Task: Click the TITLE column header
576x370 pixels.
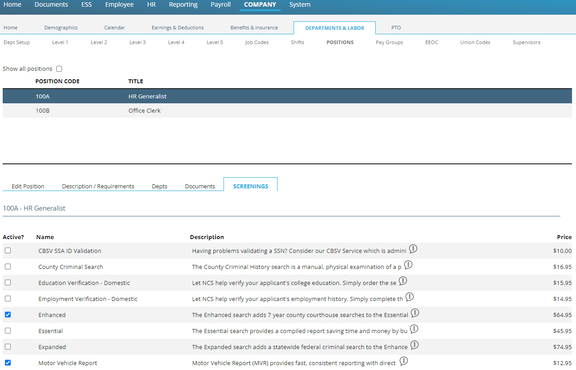Action: click(136, 81)
